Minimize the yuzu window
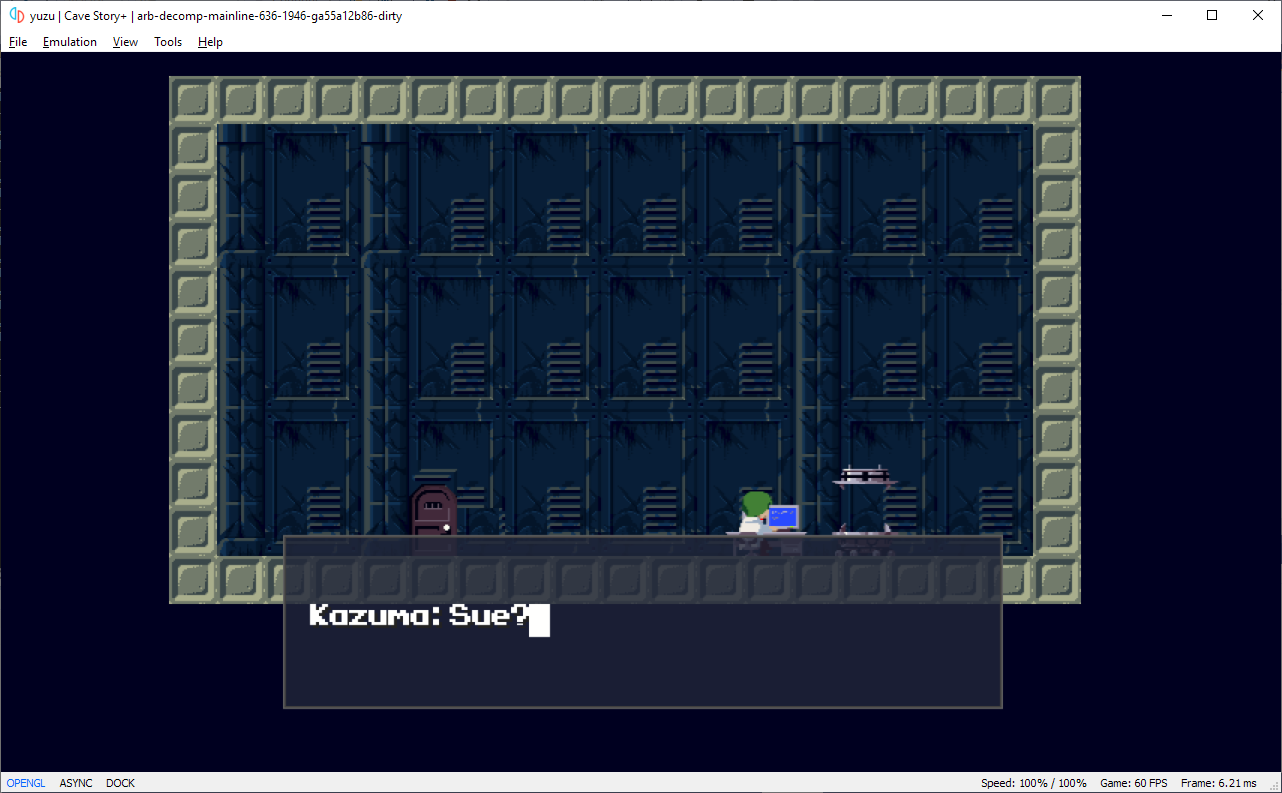 coord(1166,15)
